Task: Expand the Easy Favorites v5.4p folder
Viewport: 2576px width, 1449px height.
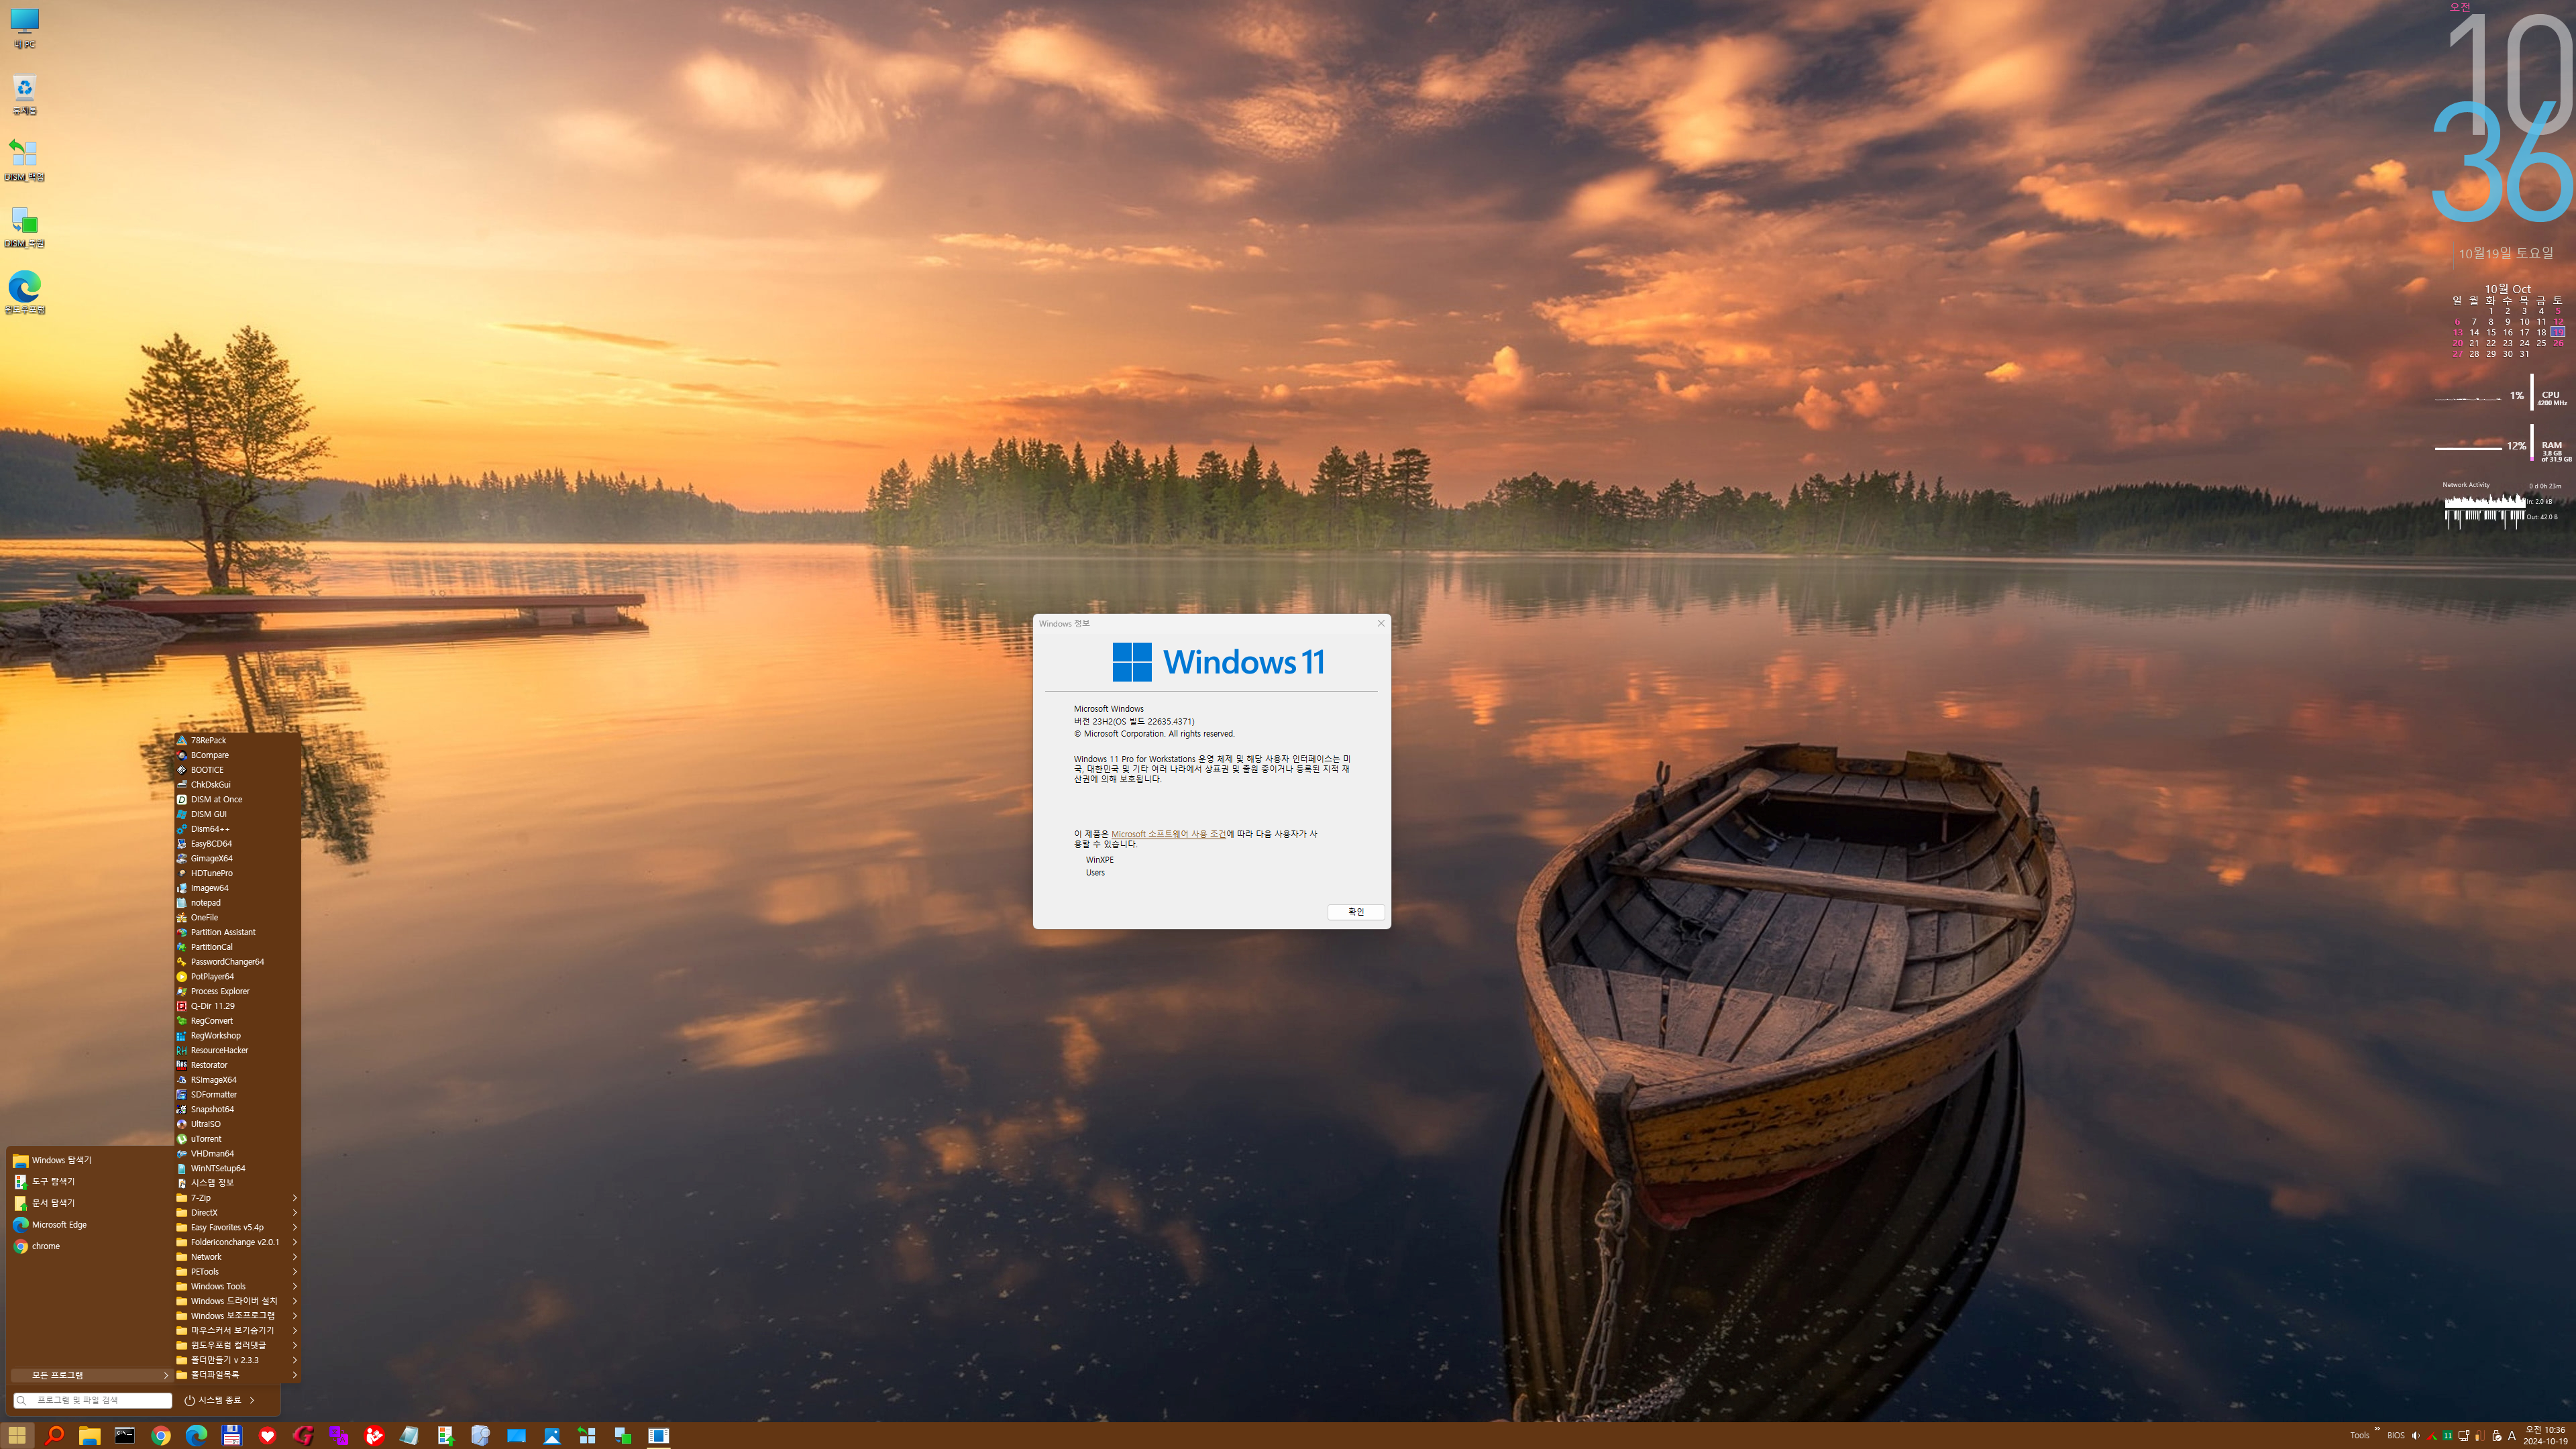Action: [237, 1227]
